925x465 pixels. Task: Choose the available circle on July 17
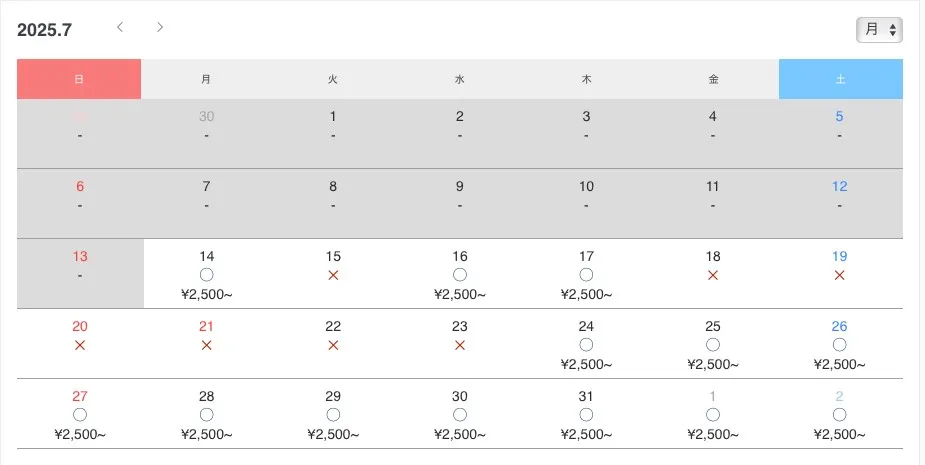click(586, 275)
